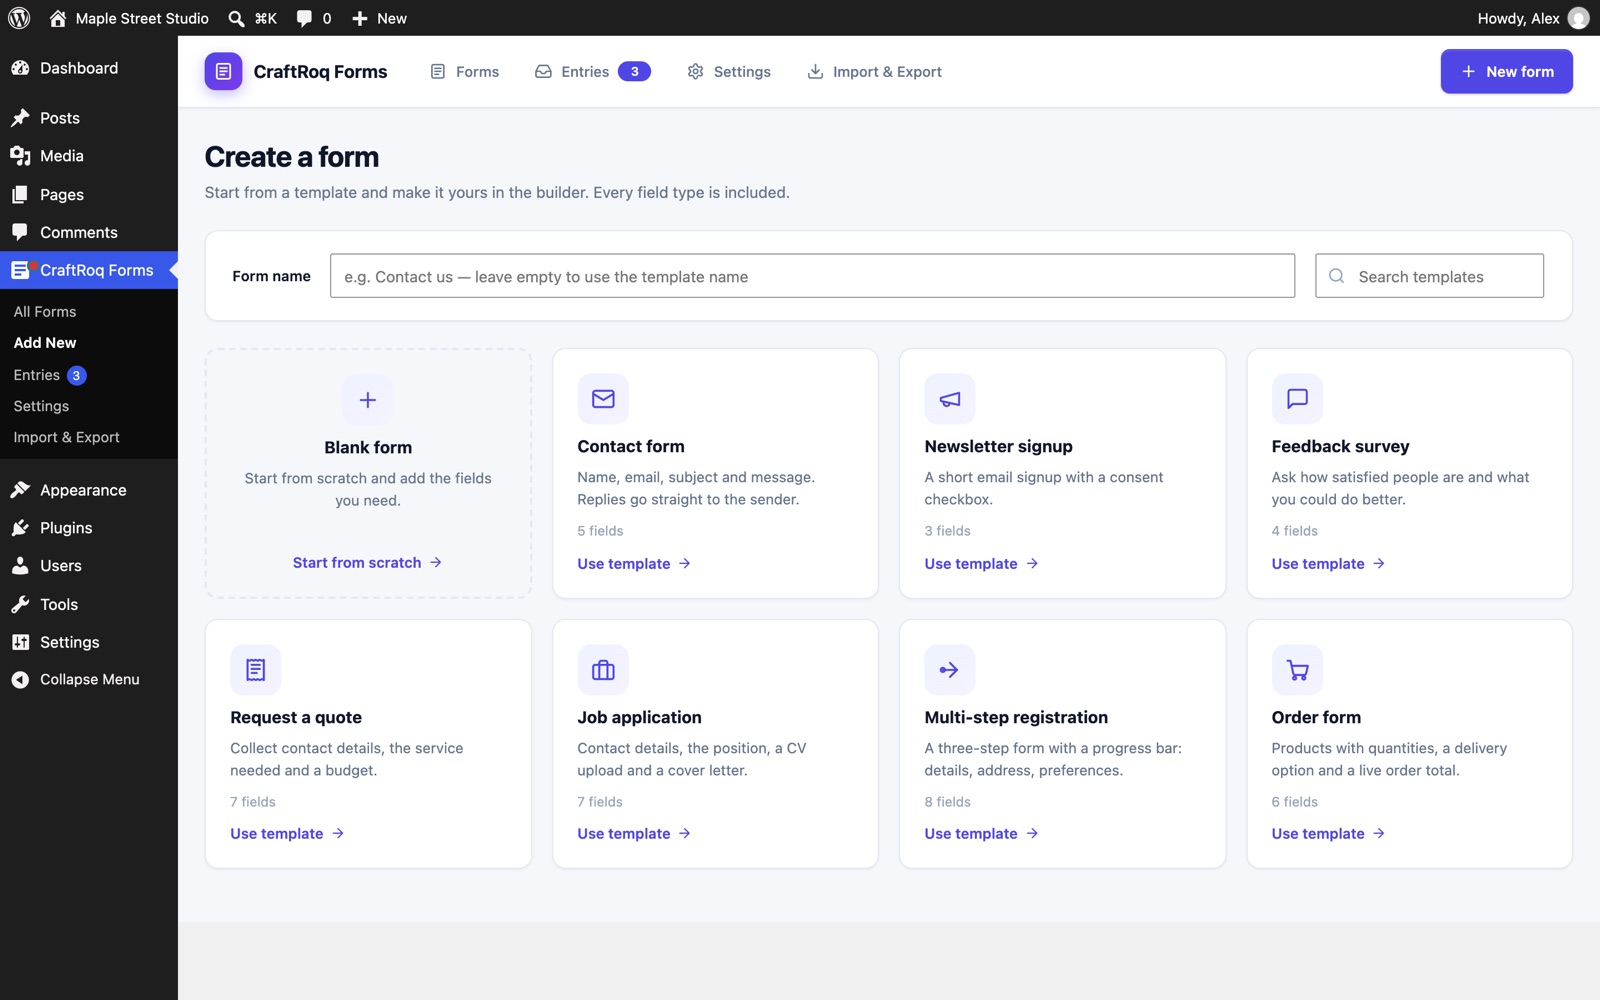Screen dimensions: 1600x1000
Task: Click the plus icon on Blank form card
Action: [x=368, y=400]
